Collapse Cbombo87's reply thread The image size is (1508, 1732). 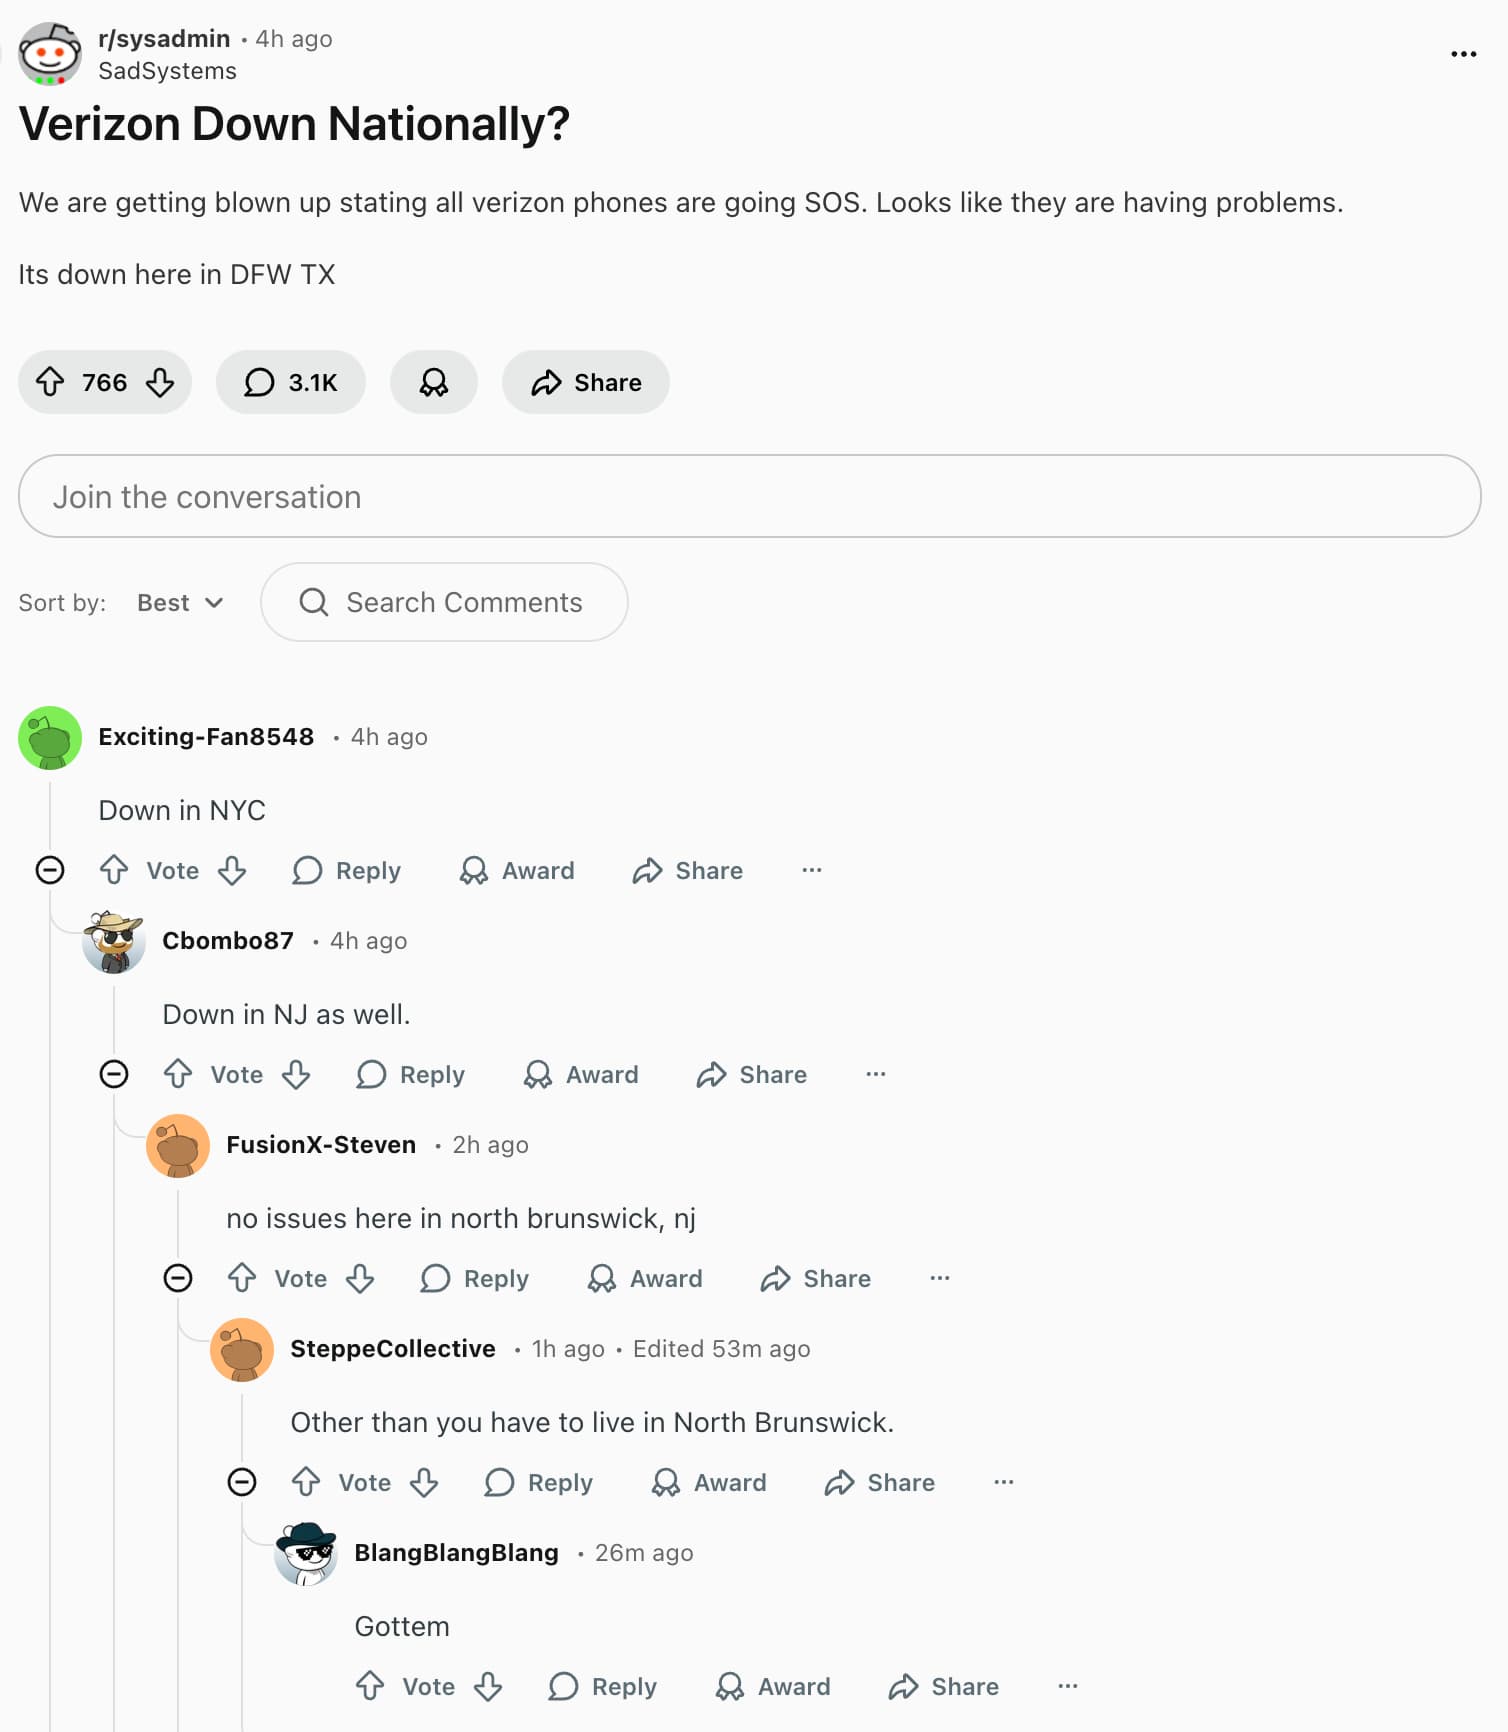114,1074
